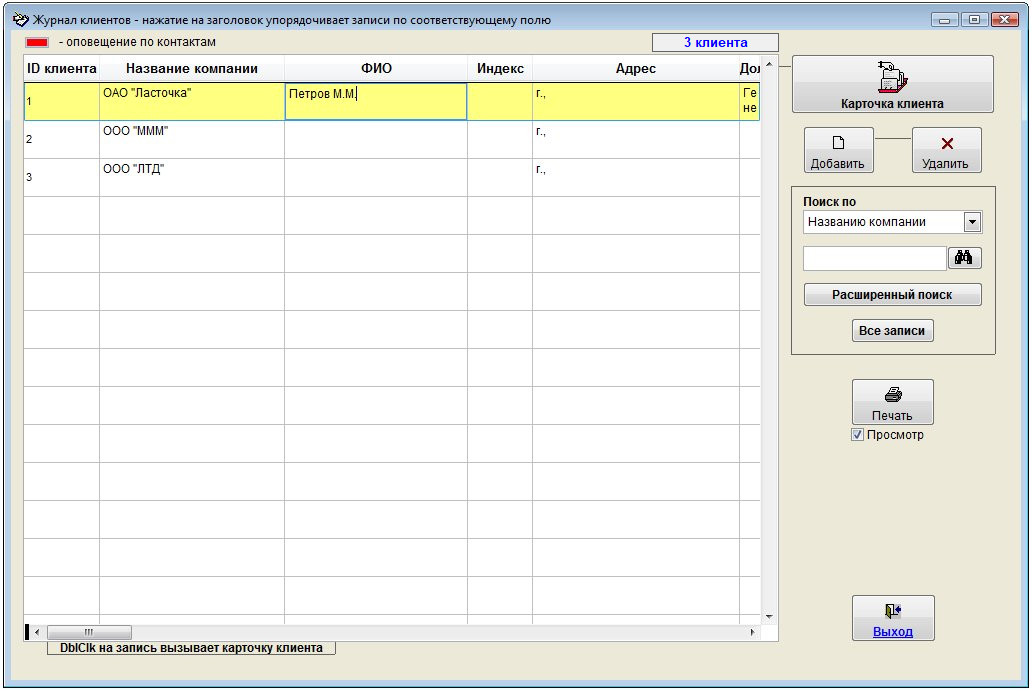Click the Выход exit door button

pyautogui.click(x=892, y=618)
